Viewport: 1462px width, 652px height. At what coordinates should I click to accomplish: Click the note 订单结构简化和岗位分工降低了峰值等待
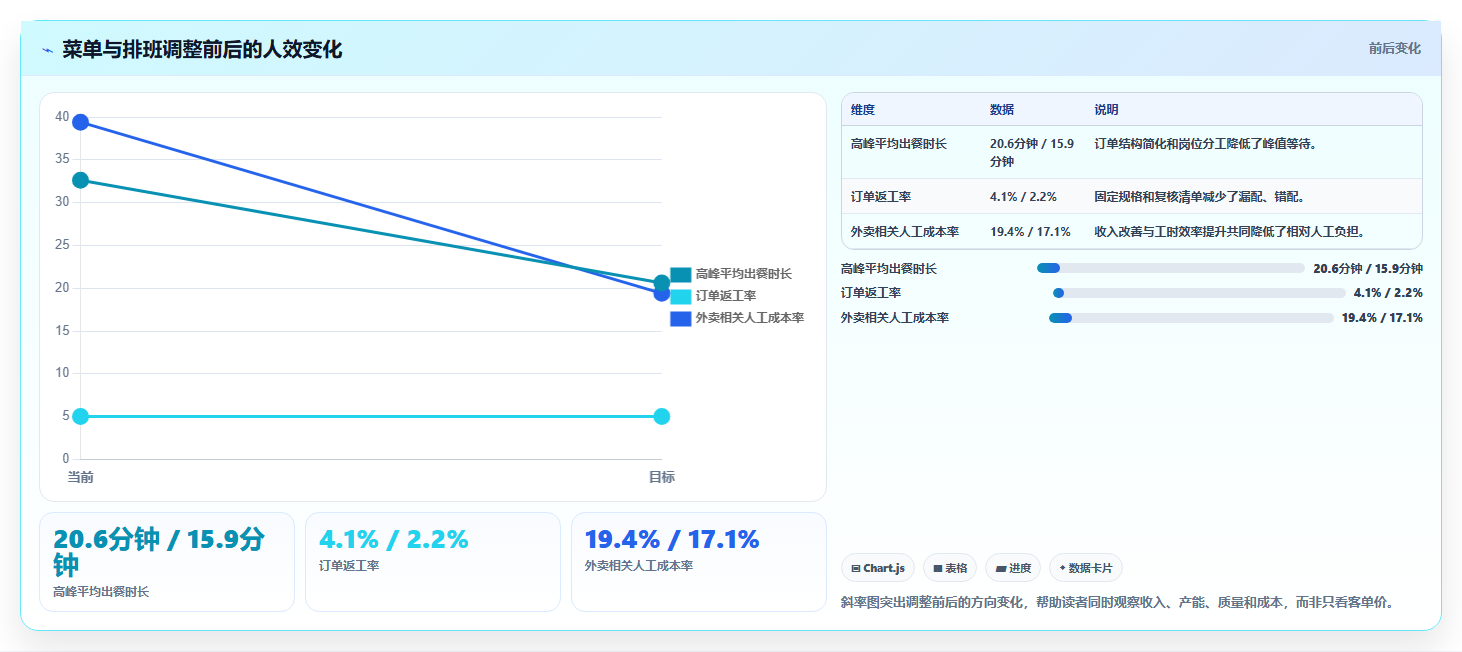[x=1207, y=144]
